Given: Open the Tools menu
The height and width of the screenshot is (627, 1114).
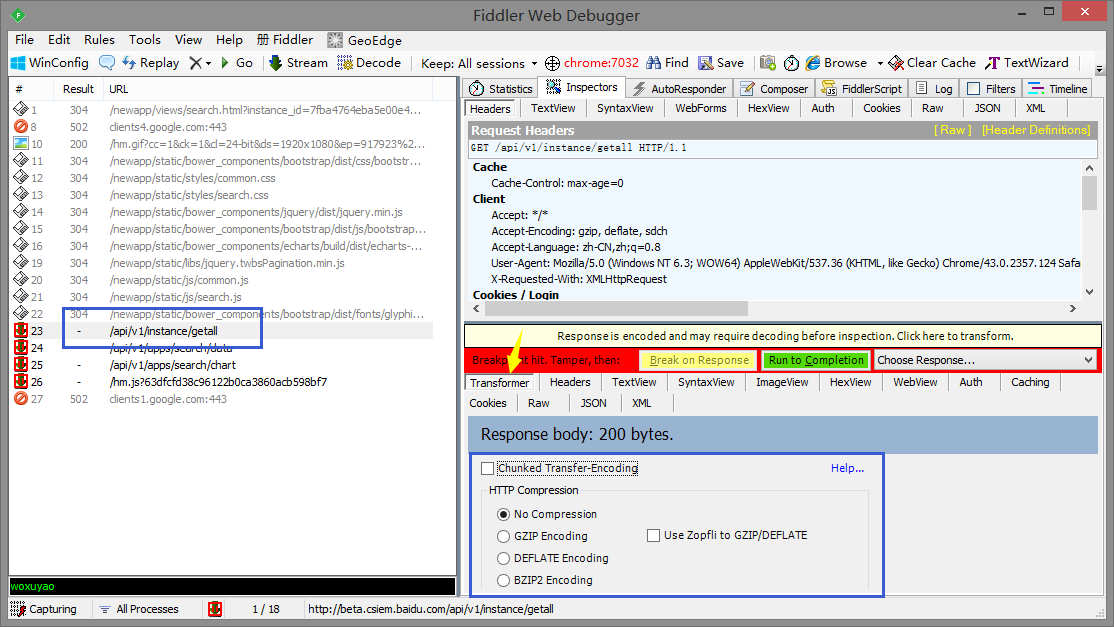Looking at the screenshot, I should (144, 40).
